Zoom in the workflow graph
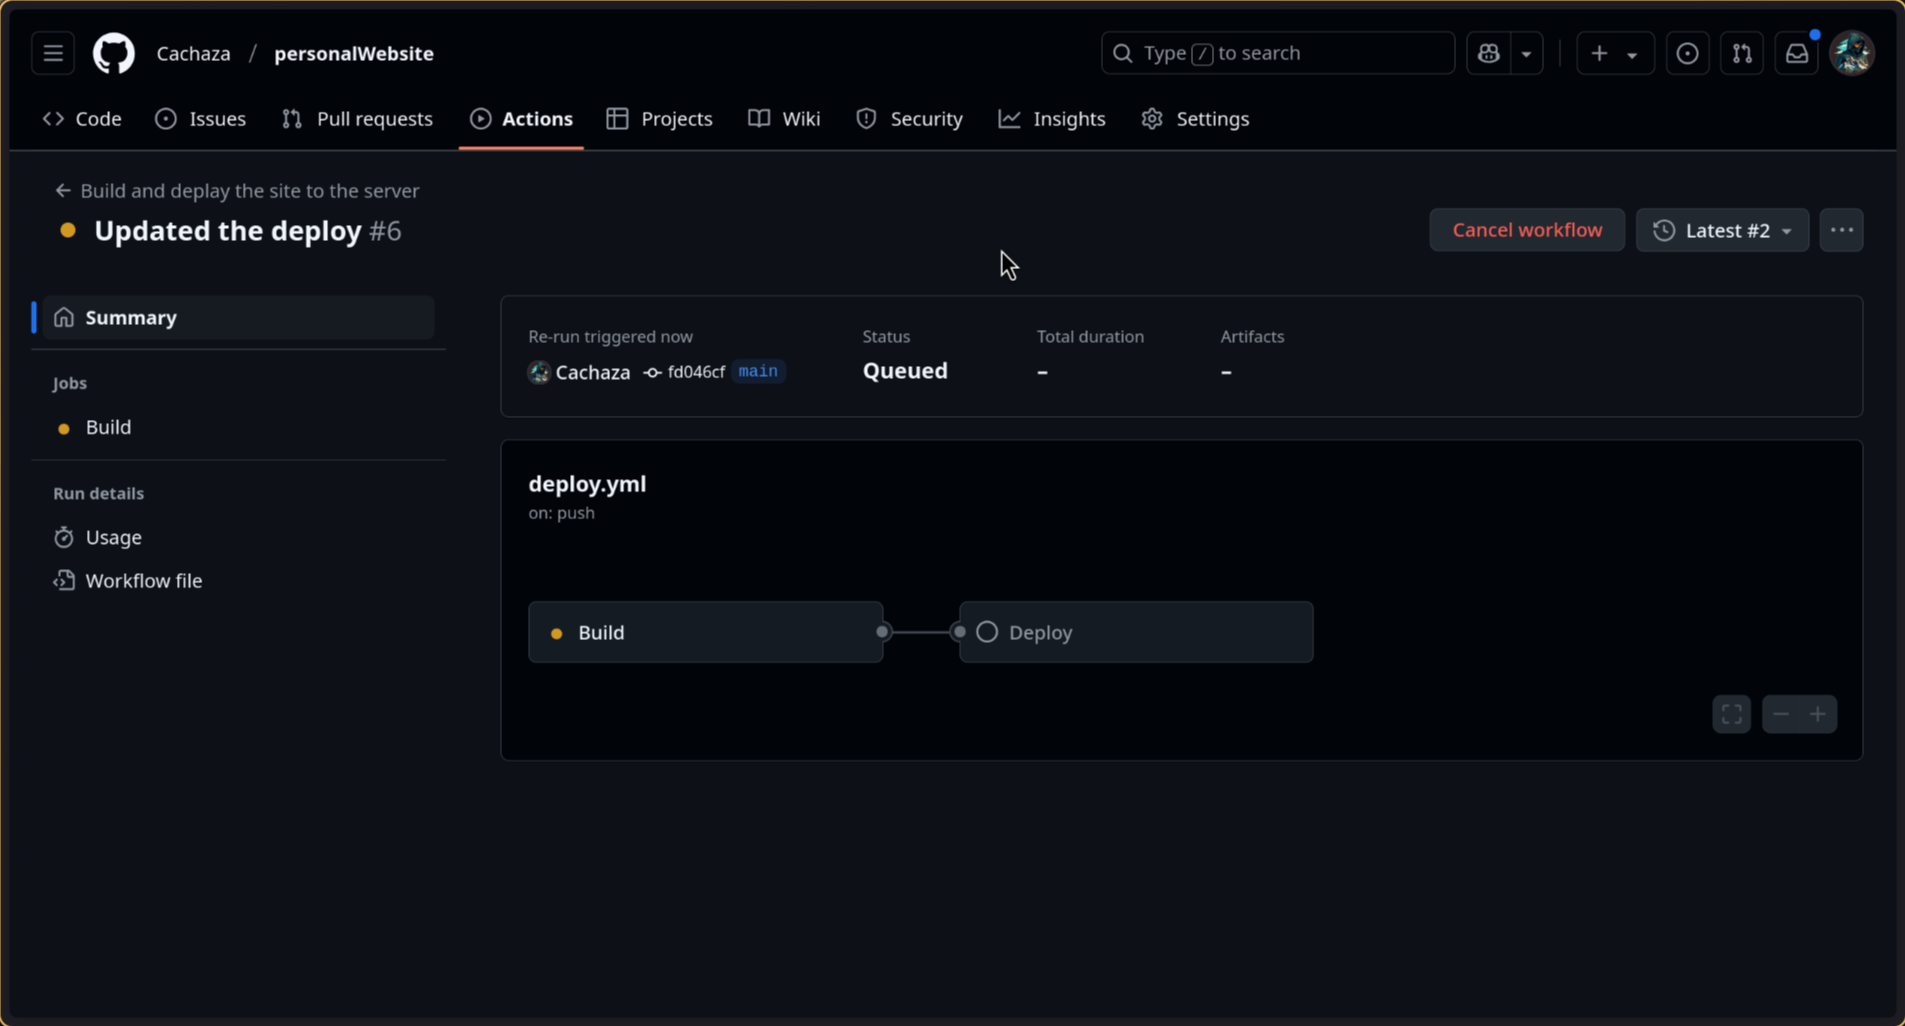The image size is (1905, 1026). click(1818, 714)
